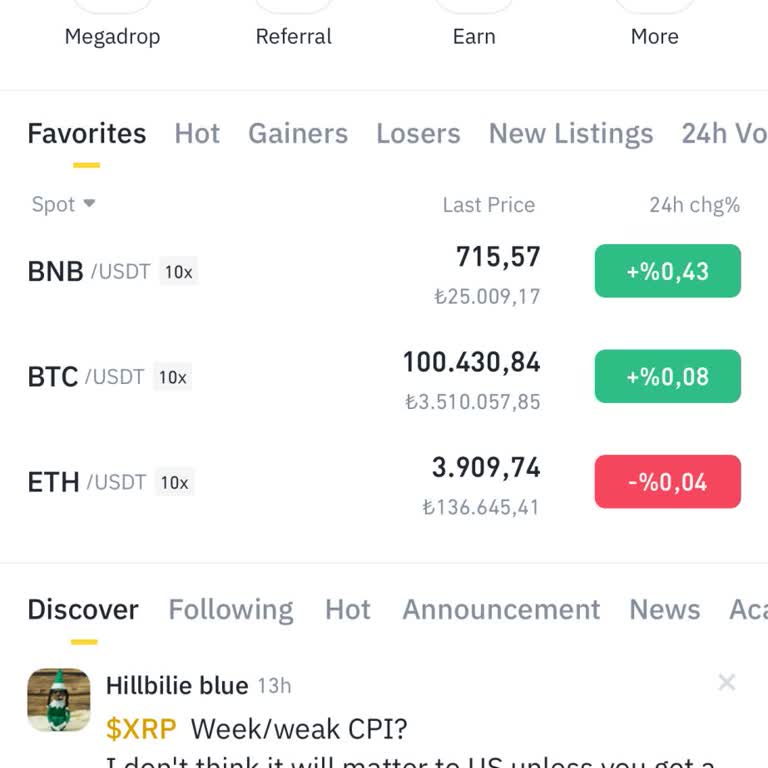
Task: Click the $XRP ticker link
Action: tap(141, 728)
